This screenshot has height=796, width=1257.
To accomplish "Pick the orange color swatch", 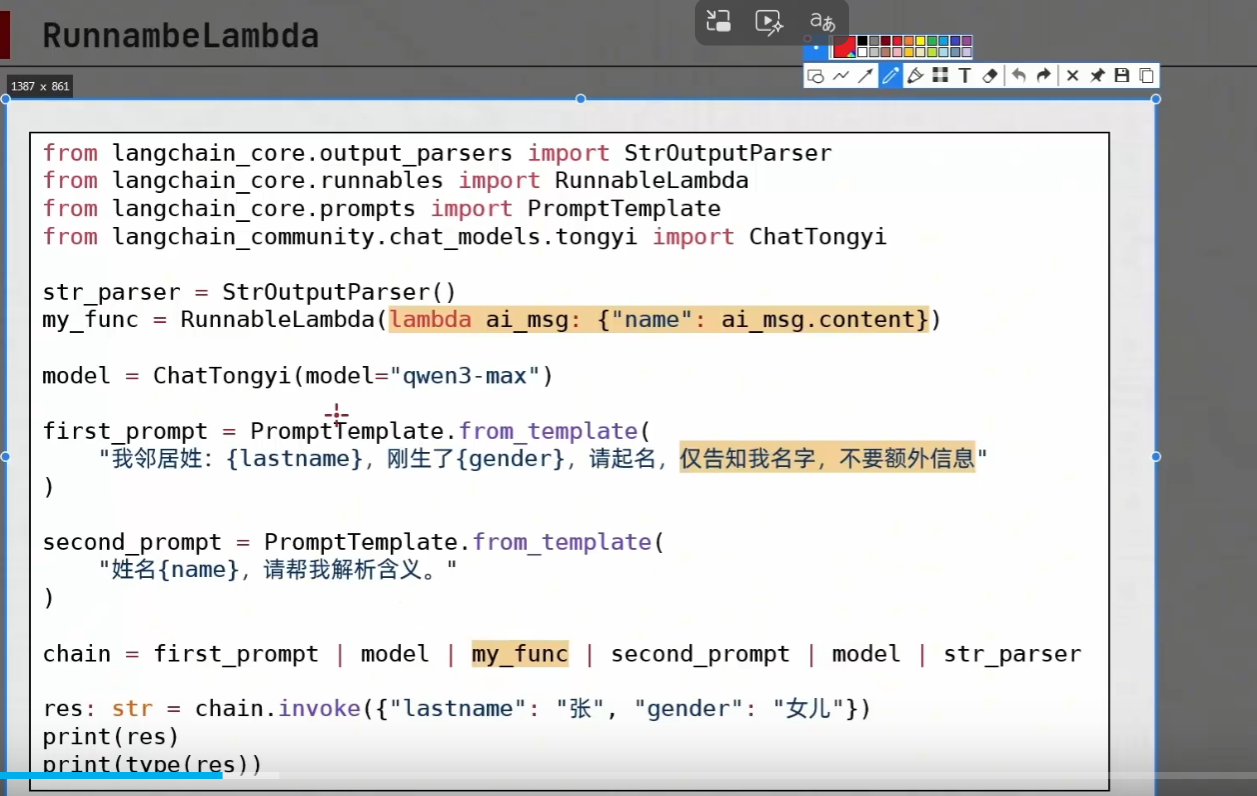I will (909, 41).
